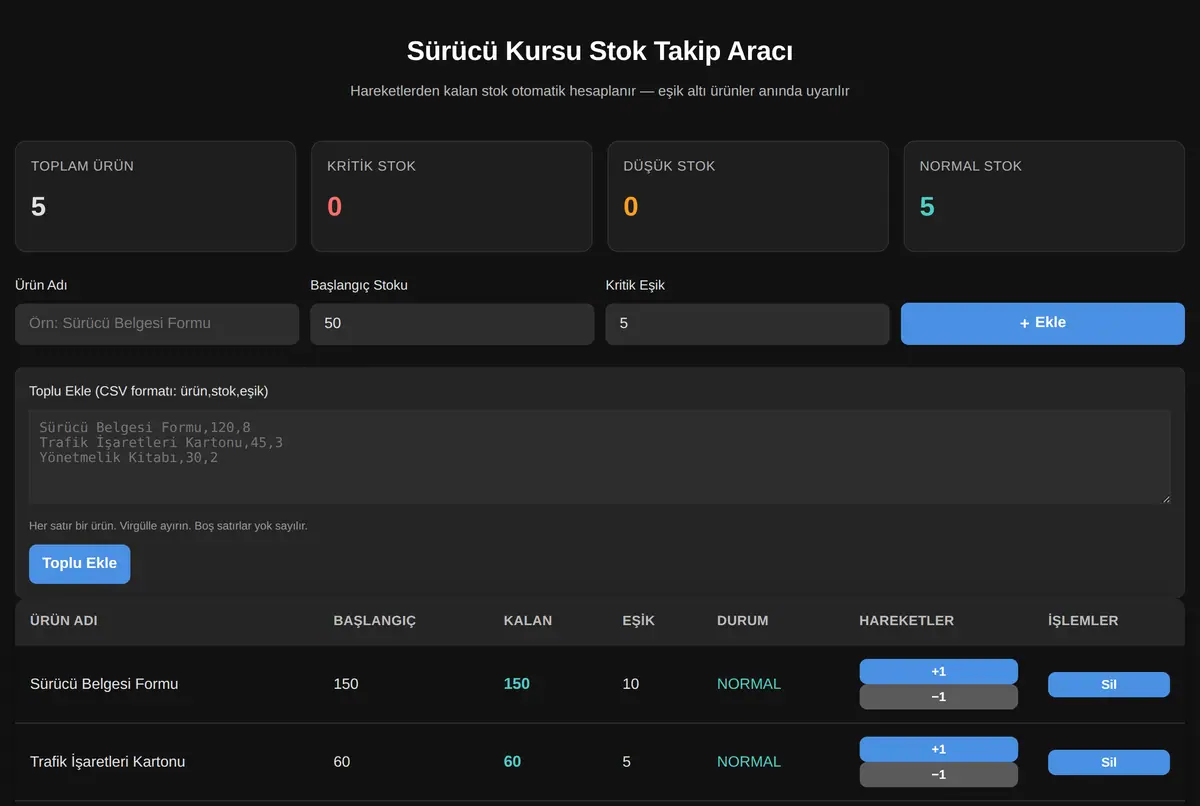
Task: Click the NORMAL STOK summary card
Action: (x=1044, y=196)
